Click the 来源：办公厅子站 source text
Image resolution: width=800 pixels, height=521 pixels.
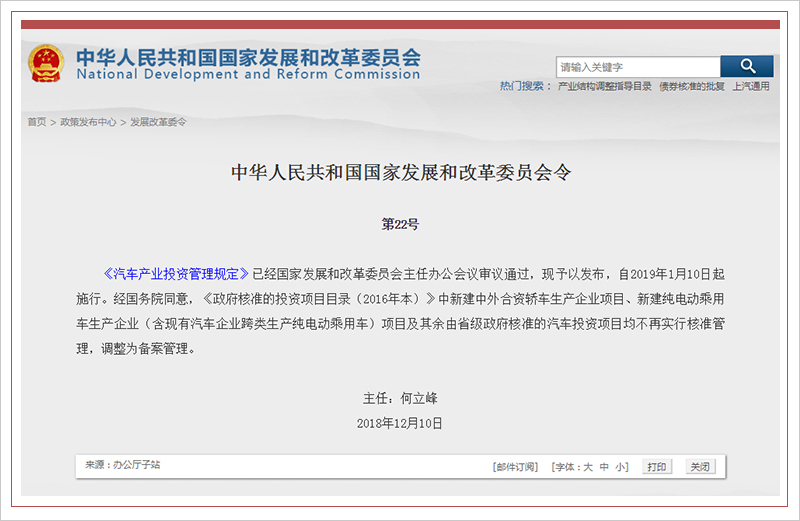[122, 465]
